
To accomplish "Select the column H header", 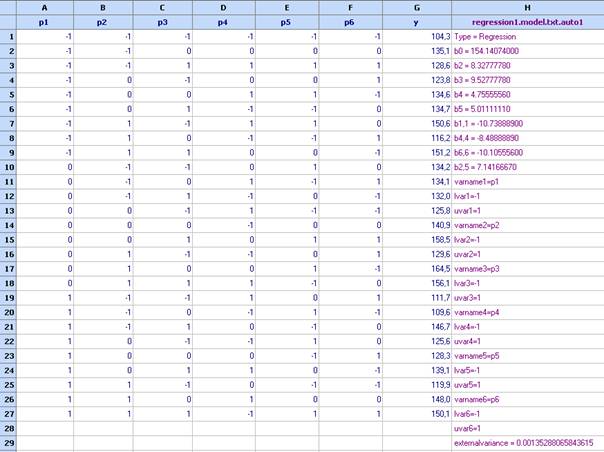I will click(x=526, y=7).
